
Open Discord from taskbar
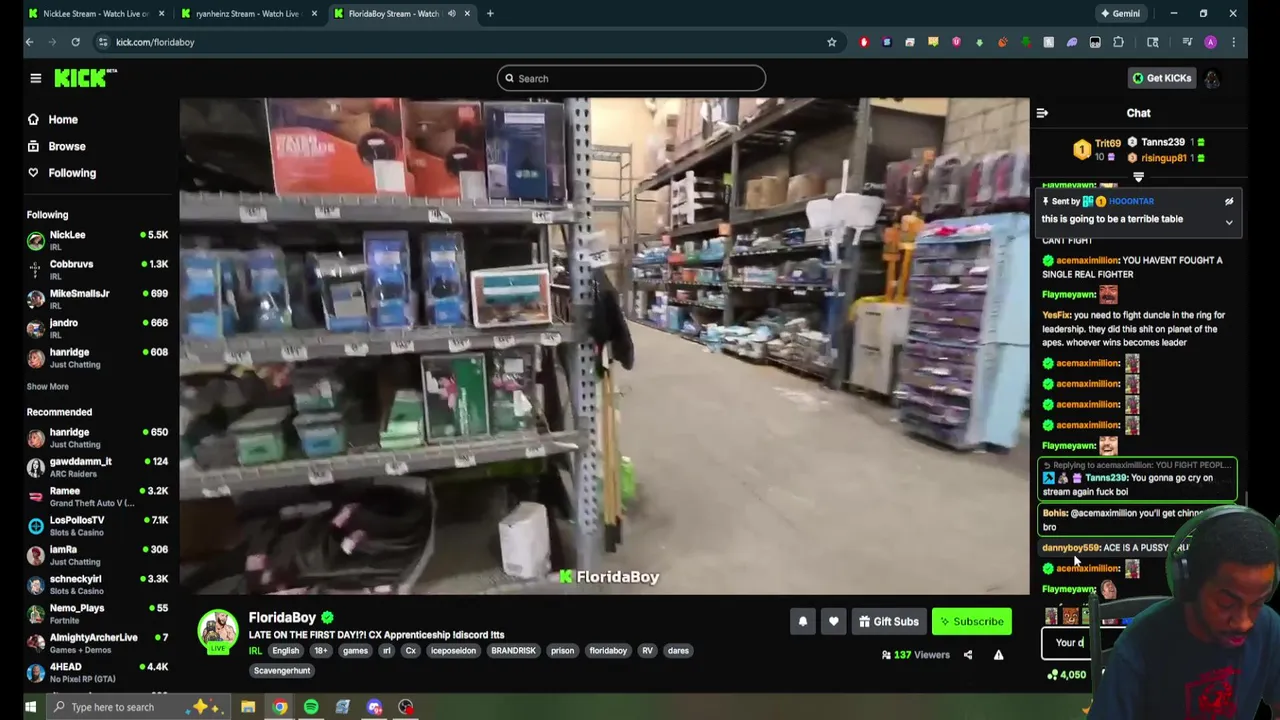coord(374,707)
